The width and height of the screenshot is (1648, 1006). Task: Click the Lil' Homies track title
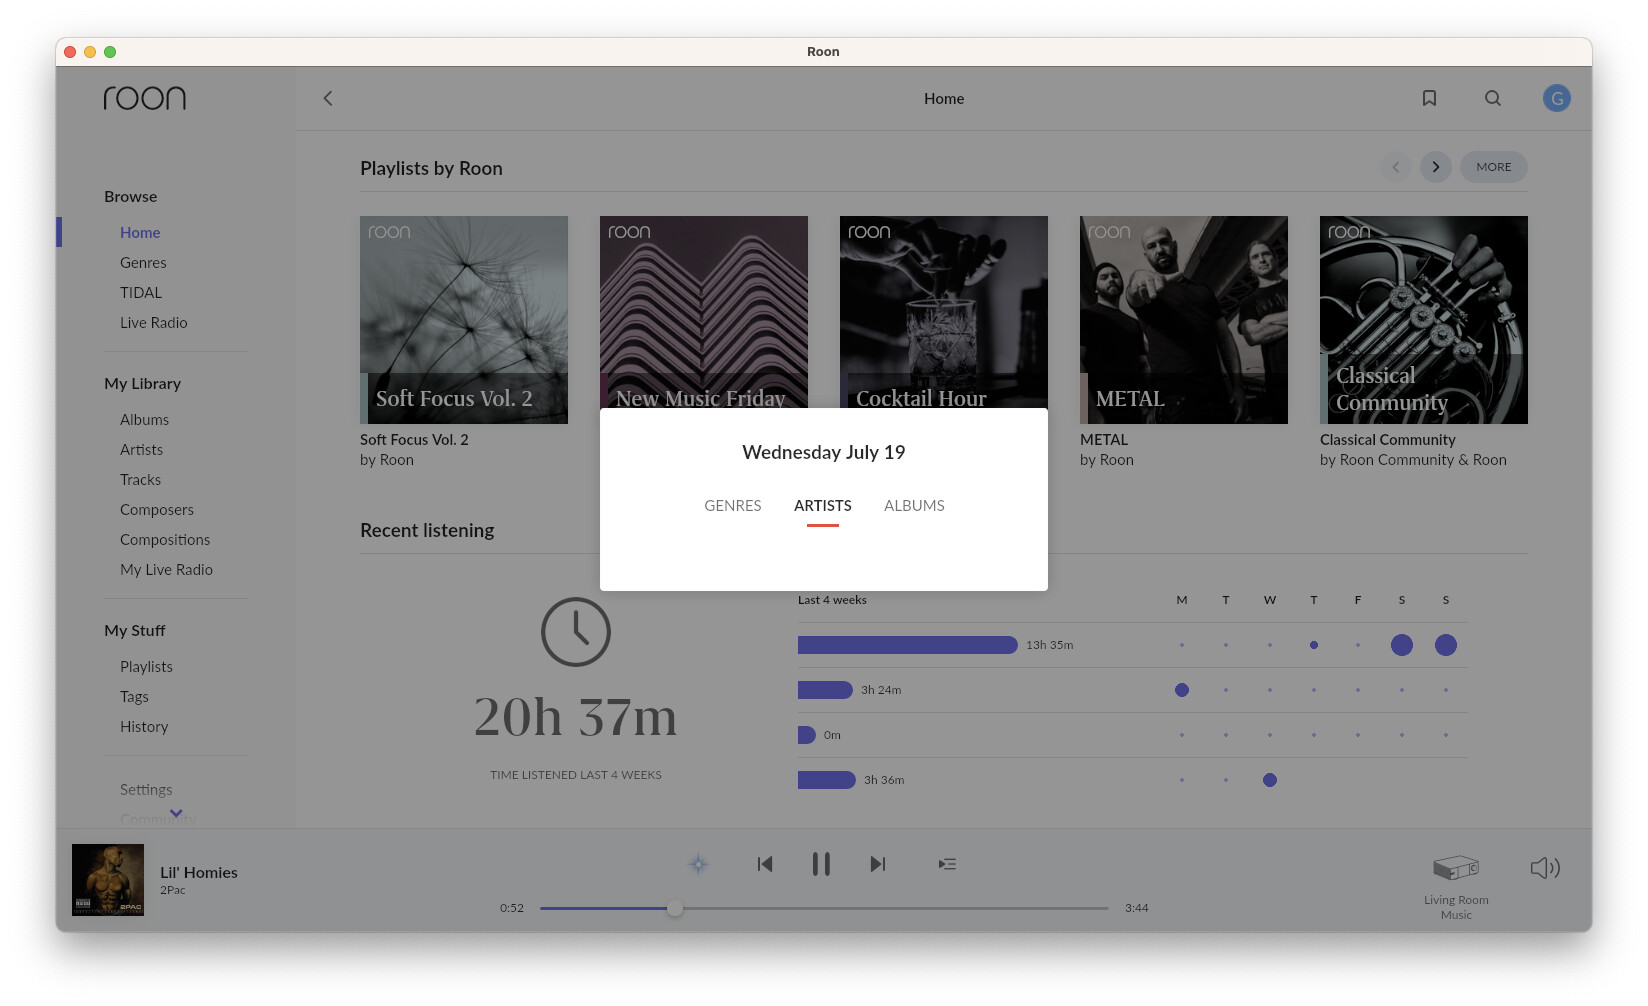[199, 872]
